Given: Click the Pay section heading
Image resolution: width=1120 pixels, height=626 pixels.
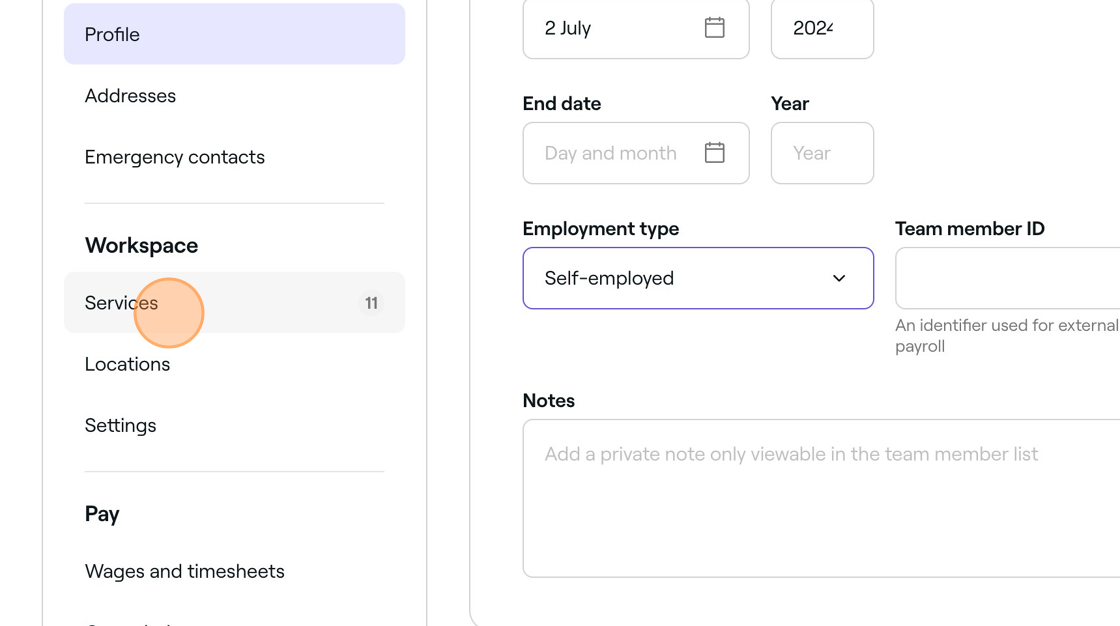Looking at the screenshot, I should point(102,515).
